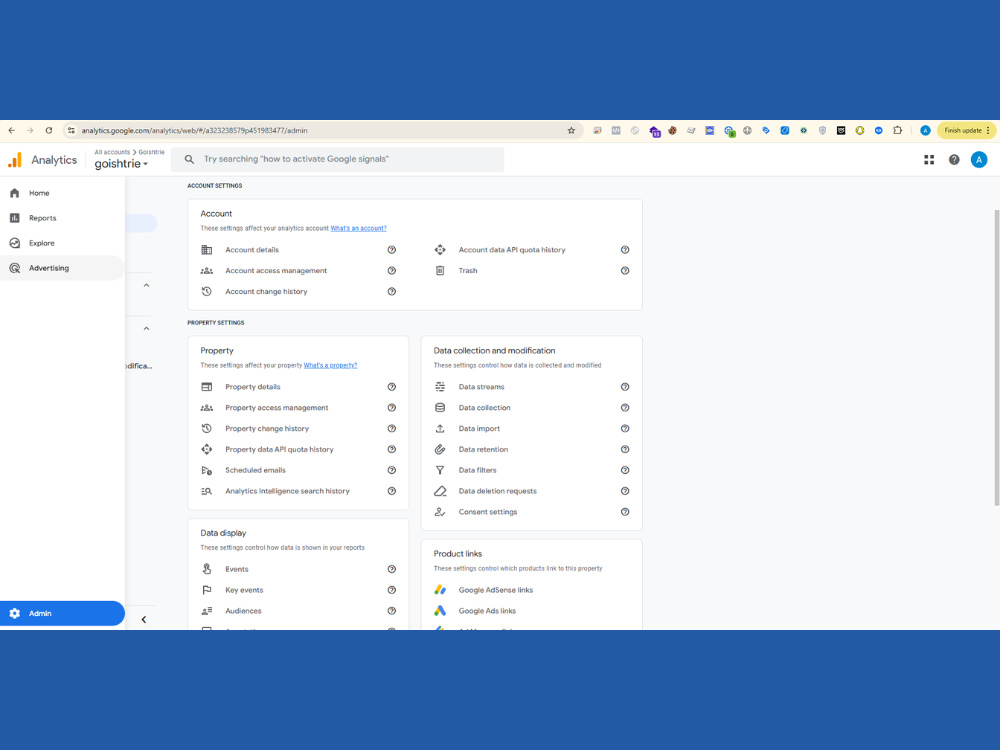The width and height of the screenshot is (1000, 750).
Task: Click the Data deletion requests eraser icon
Action: 440,491
